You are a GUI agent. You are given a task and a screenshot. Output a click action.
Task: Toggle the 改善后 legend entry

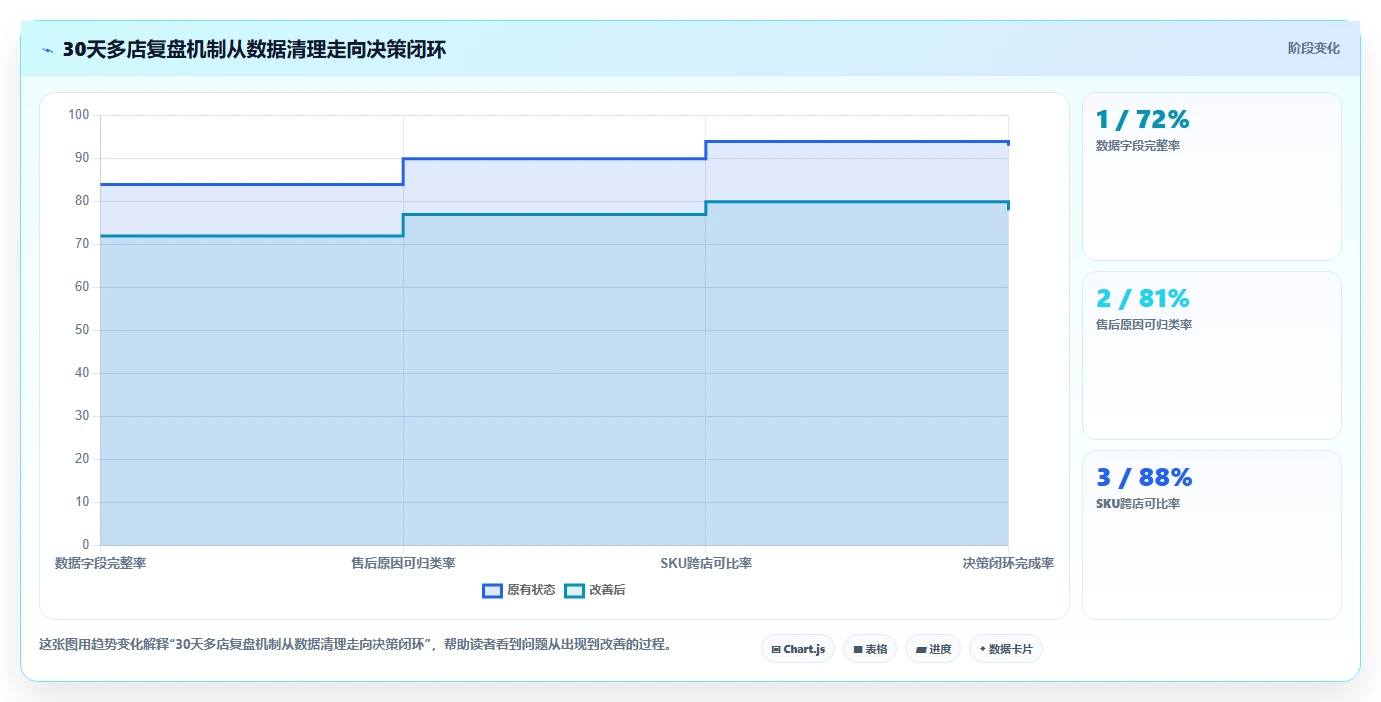tap(595, 590)
